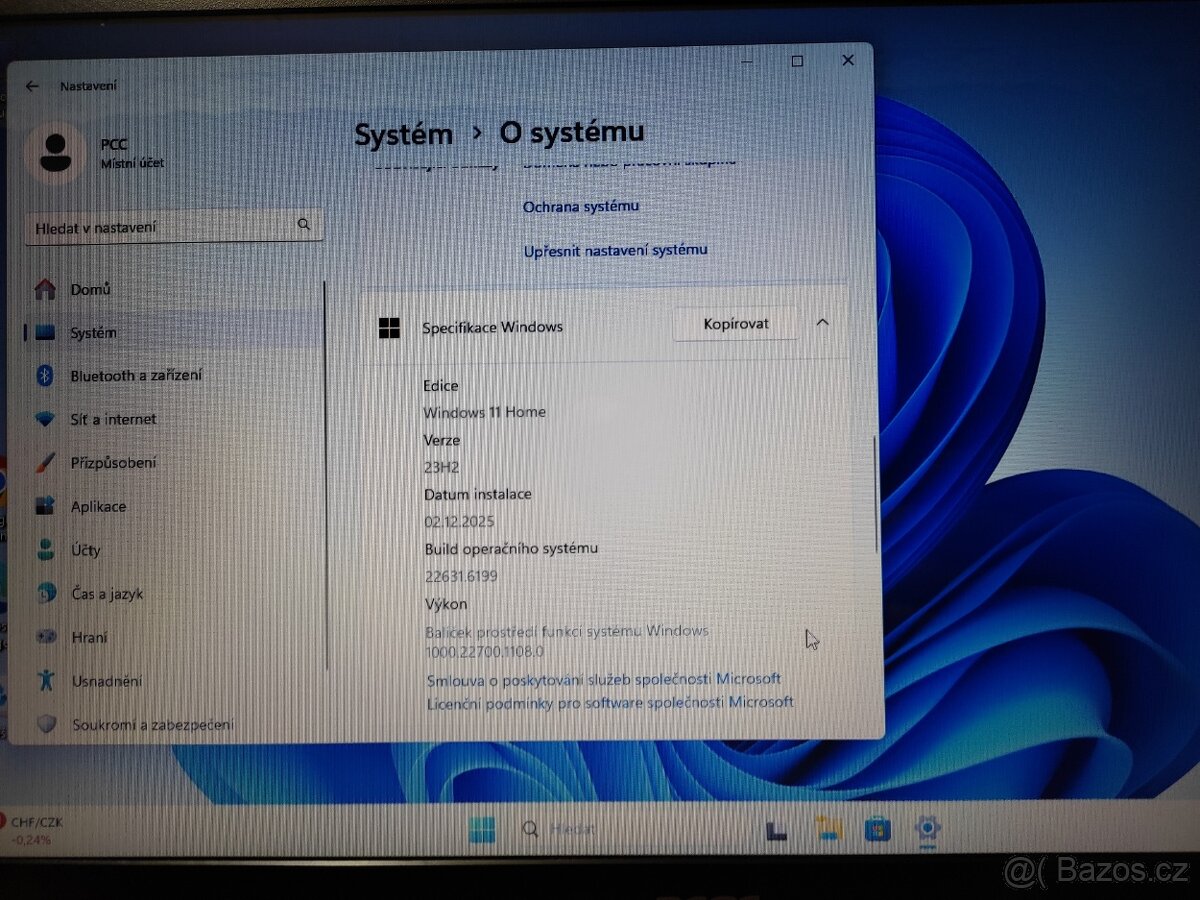Open Upřesnit nastavení systému link

tap(615, 250)
